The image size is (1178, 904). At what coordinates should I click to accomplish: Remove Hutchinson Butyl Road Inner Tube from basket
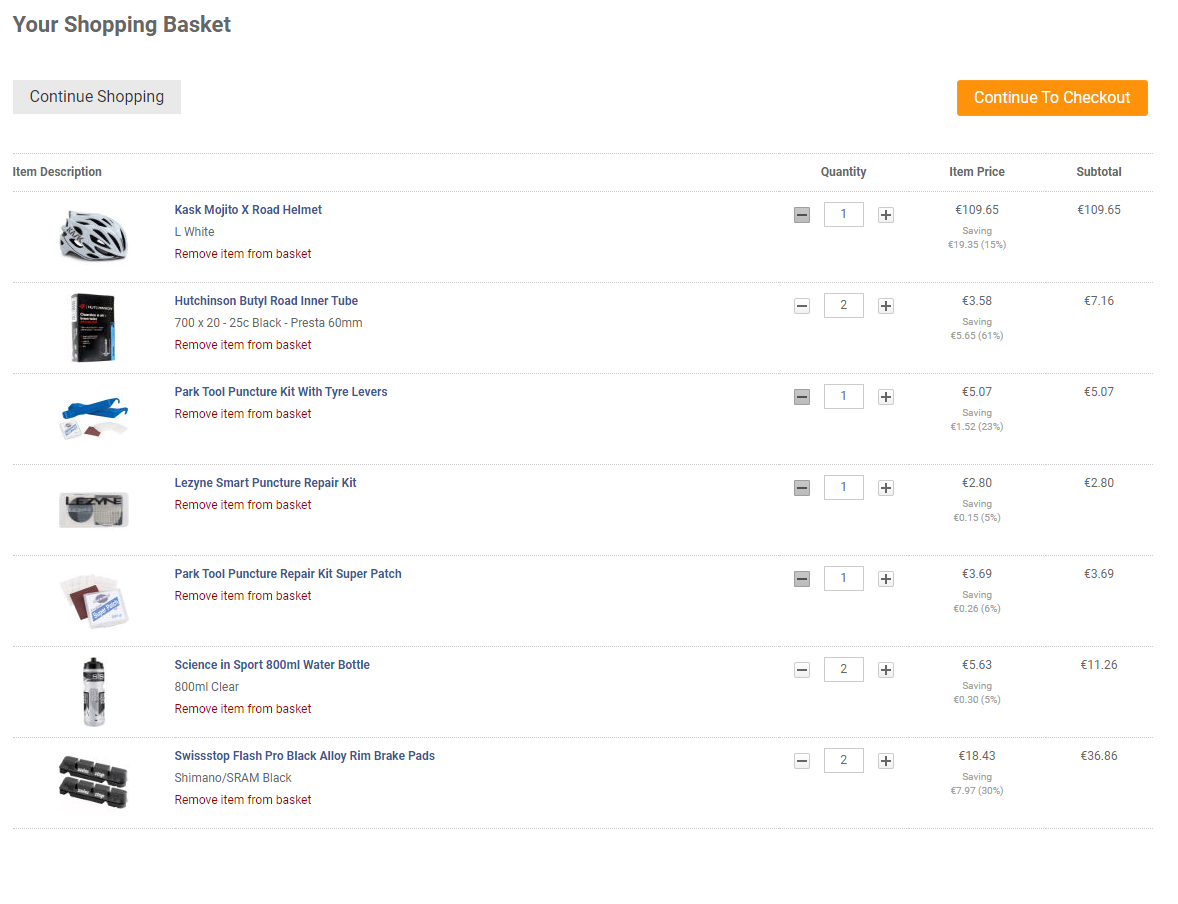point(243,345)
